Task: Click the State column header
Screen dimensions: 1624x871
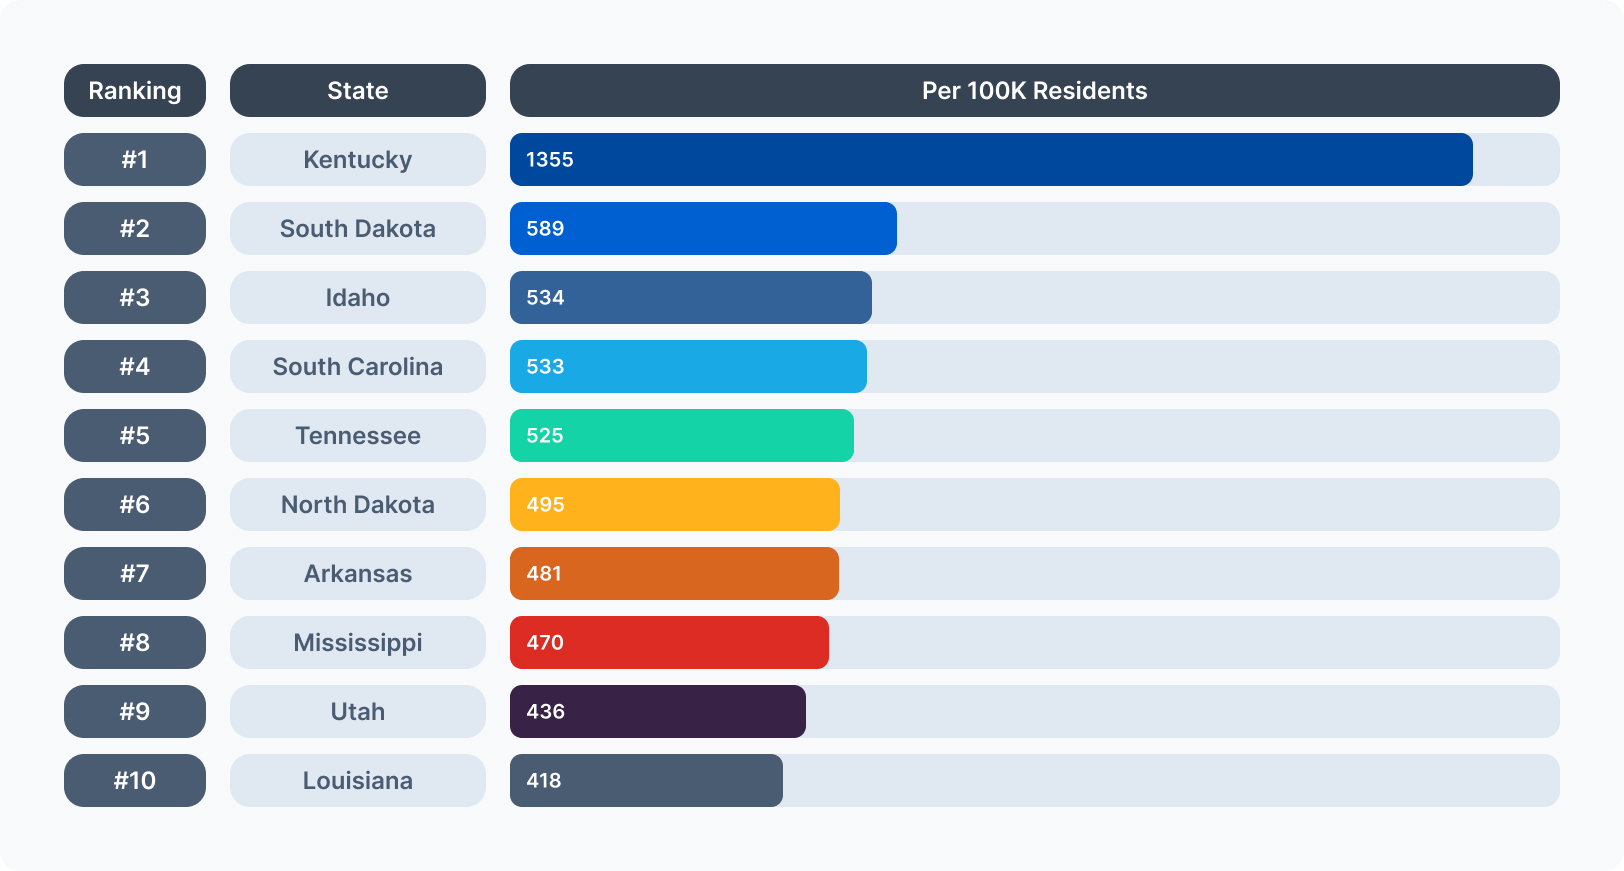Action: 357,91
